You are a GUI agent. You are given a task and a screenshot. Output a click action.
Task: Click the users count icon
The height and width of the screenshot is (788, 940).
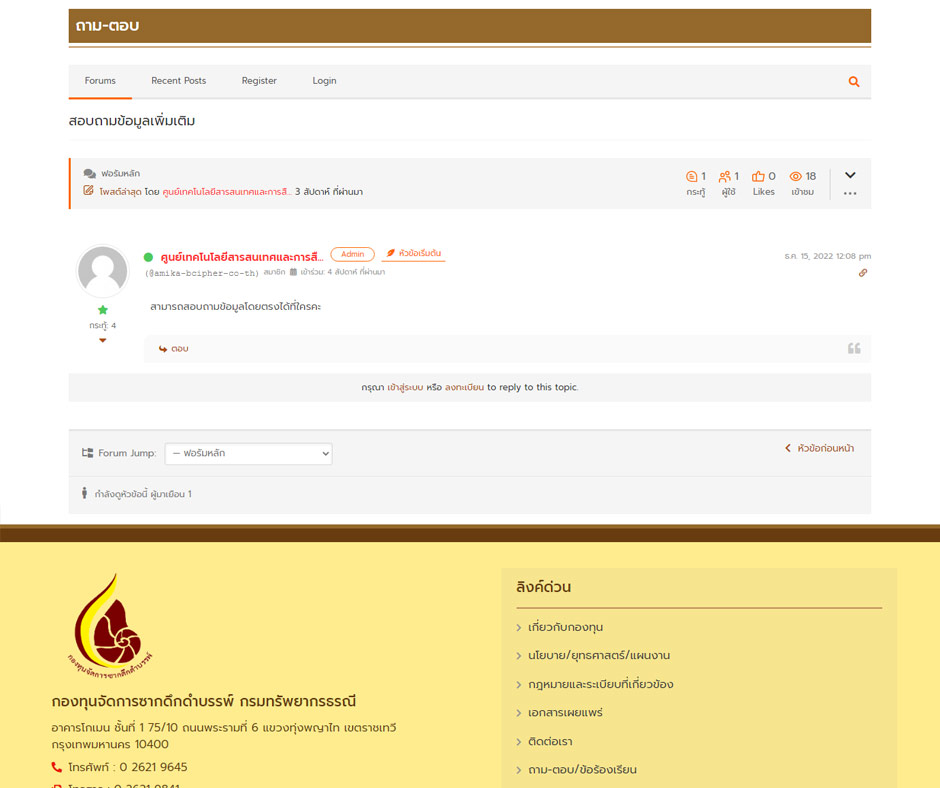pos(725,176)
